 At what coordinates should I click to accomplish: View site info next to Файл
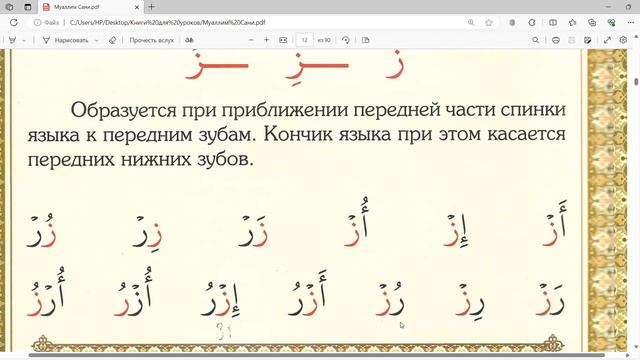click(x=37, y=22)
